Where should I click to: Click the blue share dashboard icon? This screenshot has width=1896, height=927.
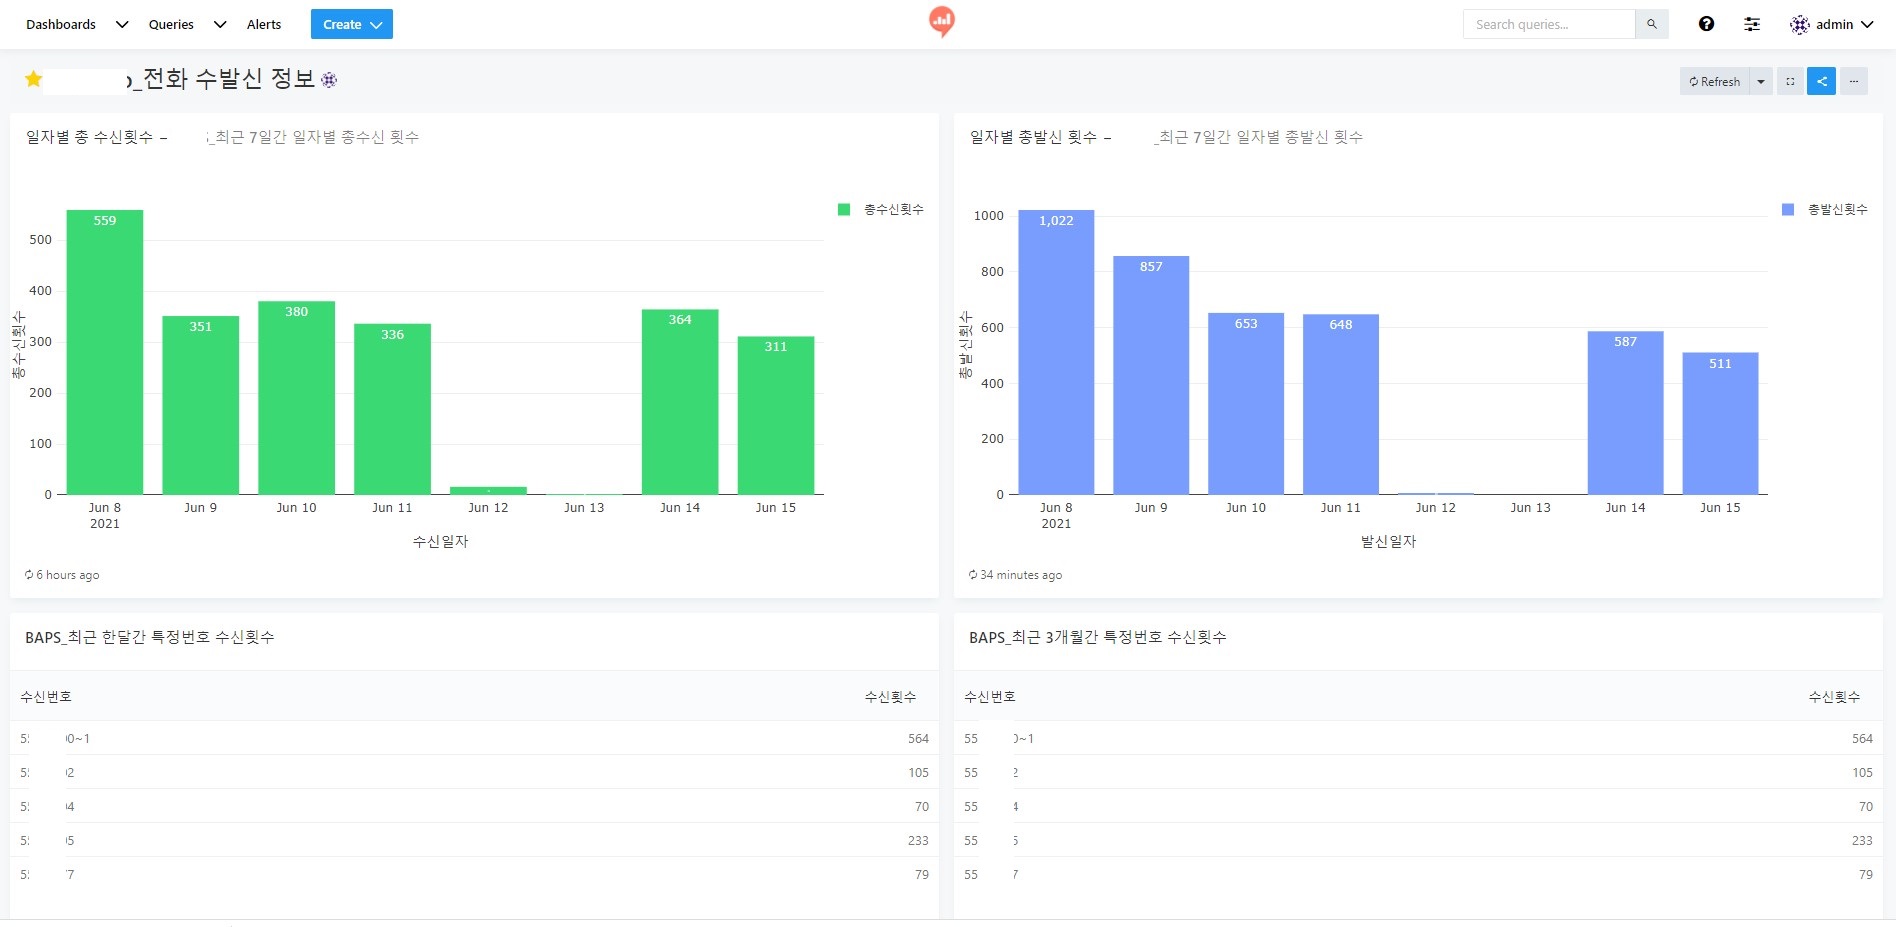(1822, 81)
